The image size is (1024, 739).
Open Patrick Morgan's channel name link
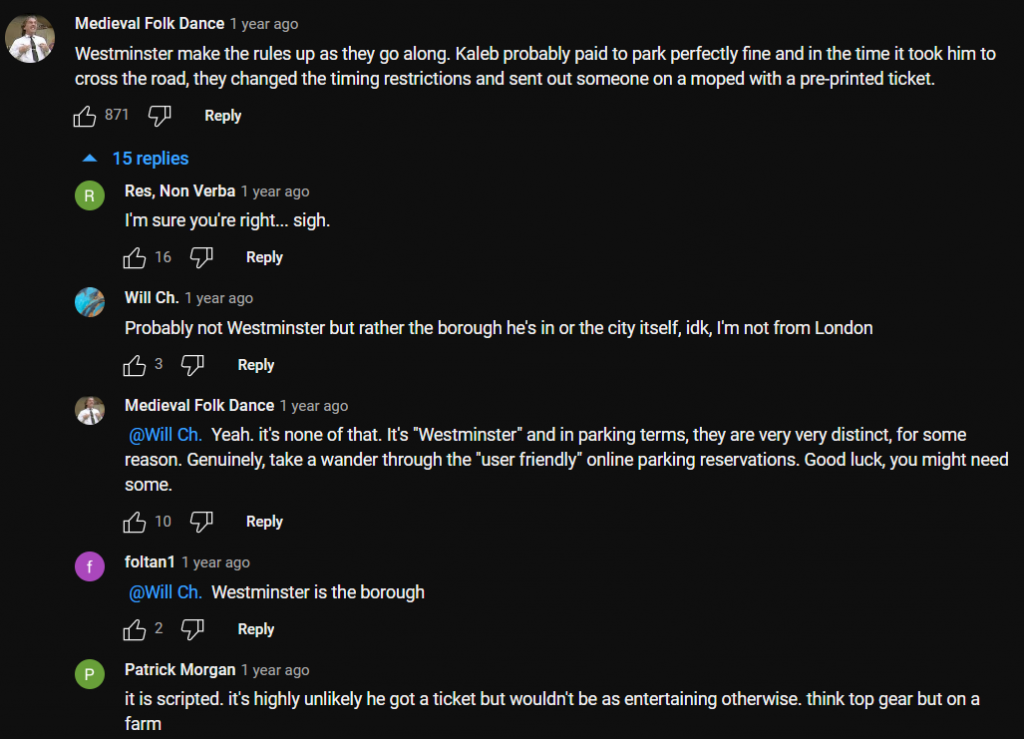click(180, 670)
